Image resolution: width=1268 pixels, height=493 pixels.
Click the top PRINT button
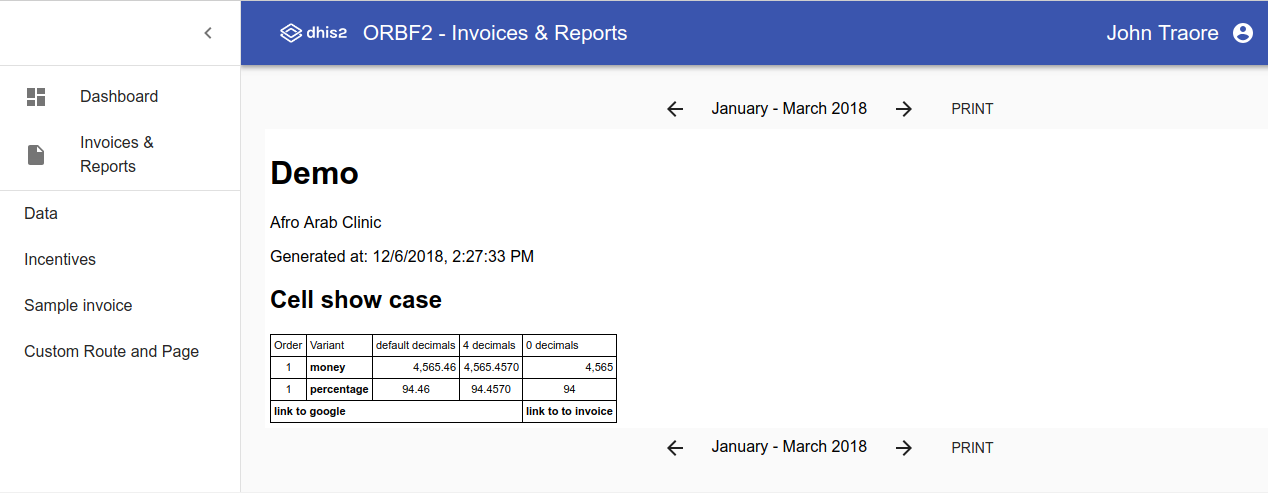coord(972,109)
